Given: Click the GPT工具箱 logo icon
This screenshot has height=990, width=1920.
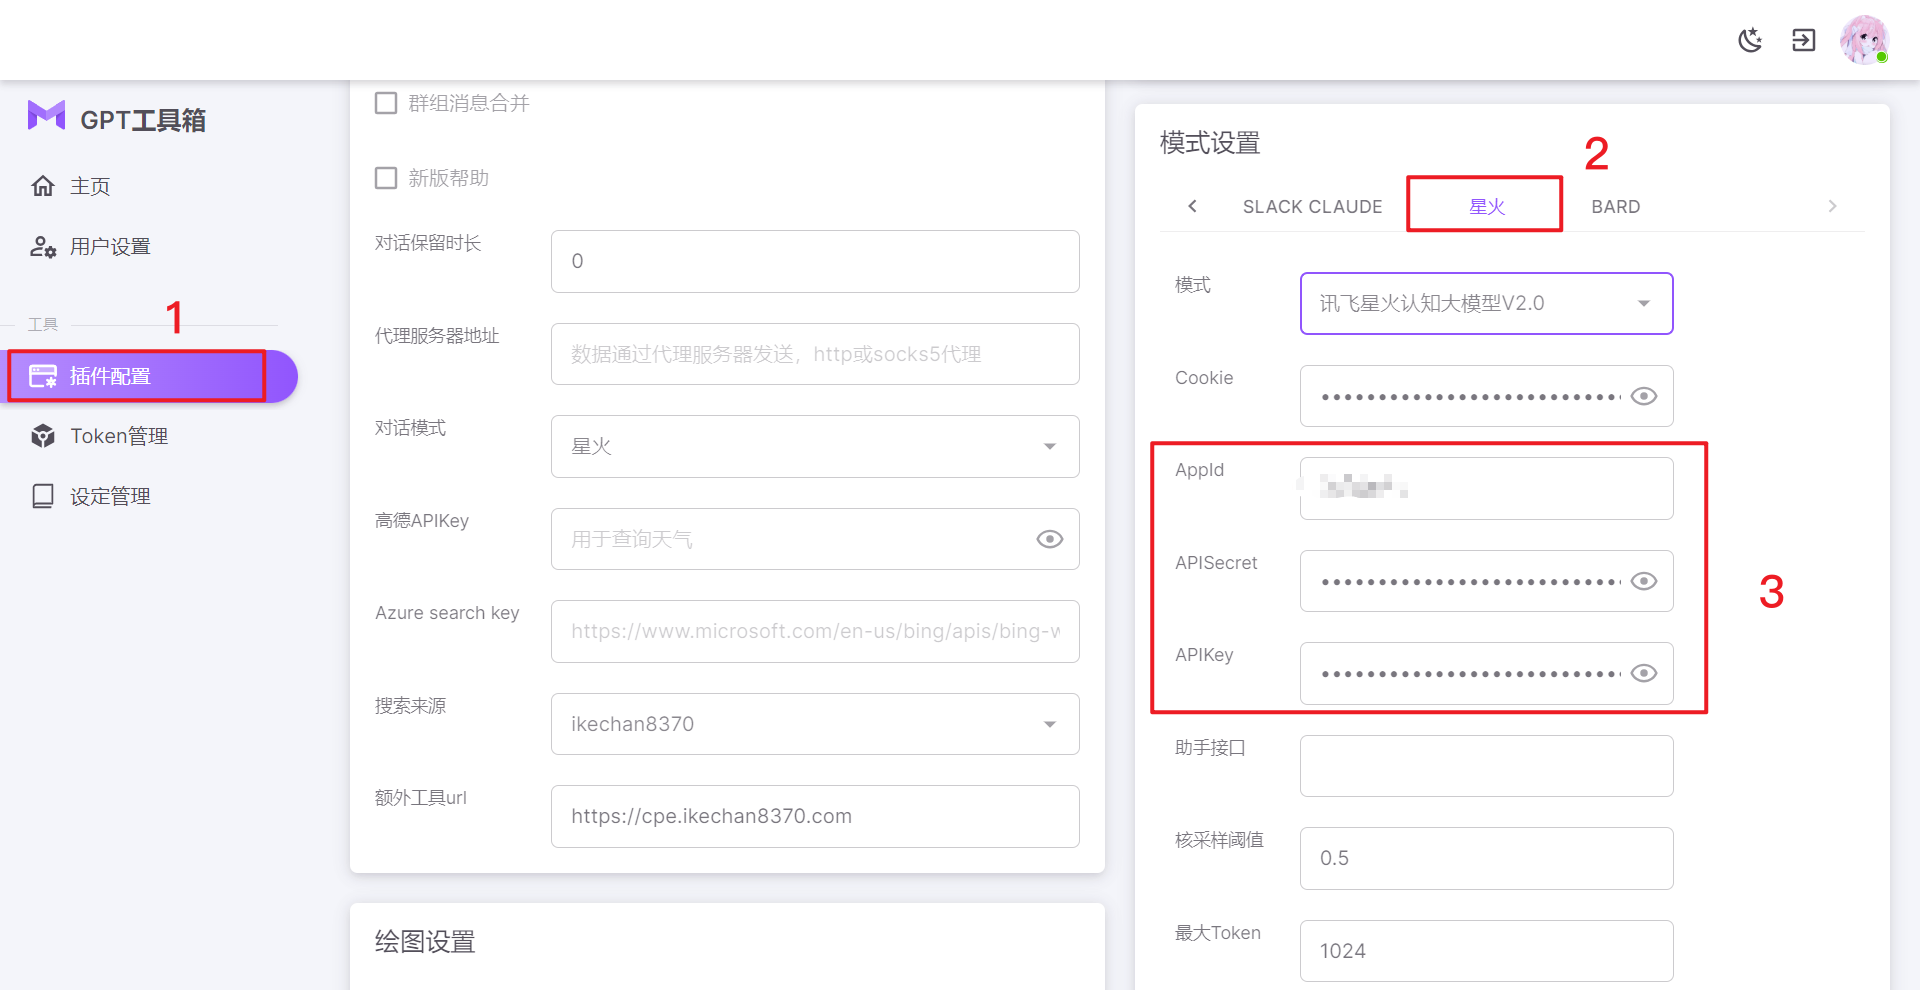Looking at the screenshot, I should coord(46,117).
